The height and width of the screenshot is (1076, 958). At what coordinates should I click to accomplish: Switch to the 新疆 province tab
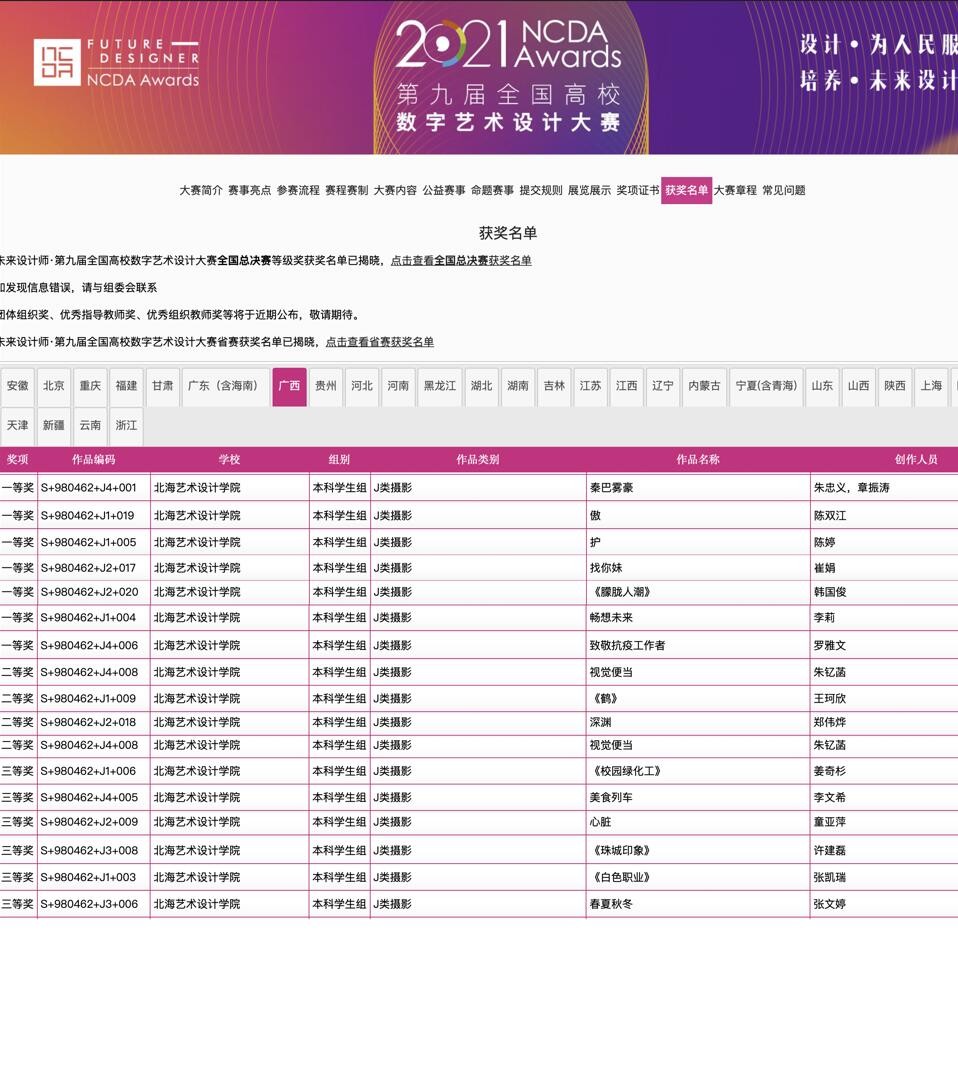point(54,426)
